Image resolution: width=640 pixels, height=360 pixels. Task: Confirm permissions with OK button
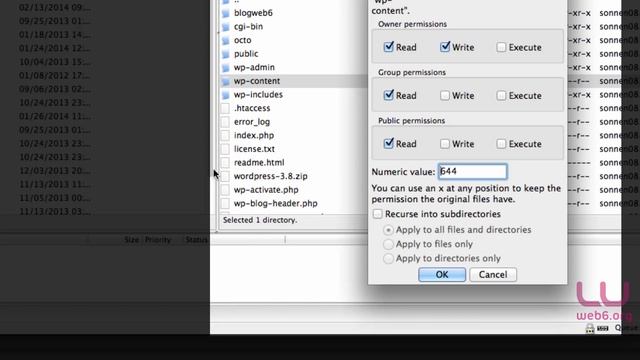click(442, 275)
